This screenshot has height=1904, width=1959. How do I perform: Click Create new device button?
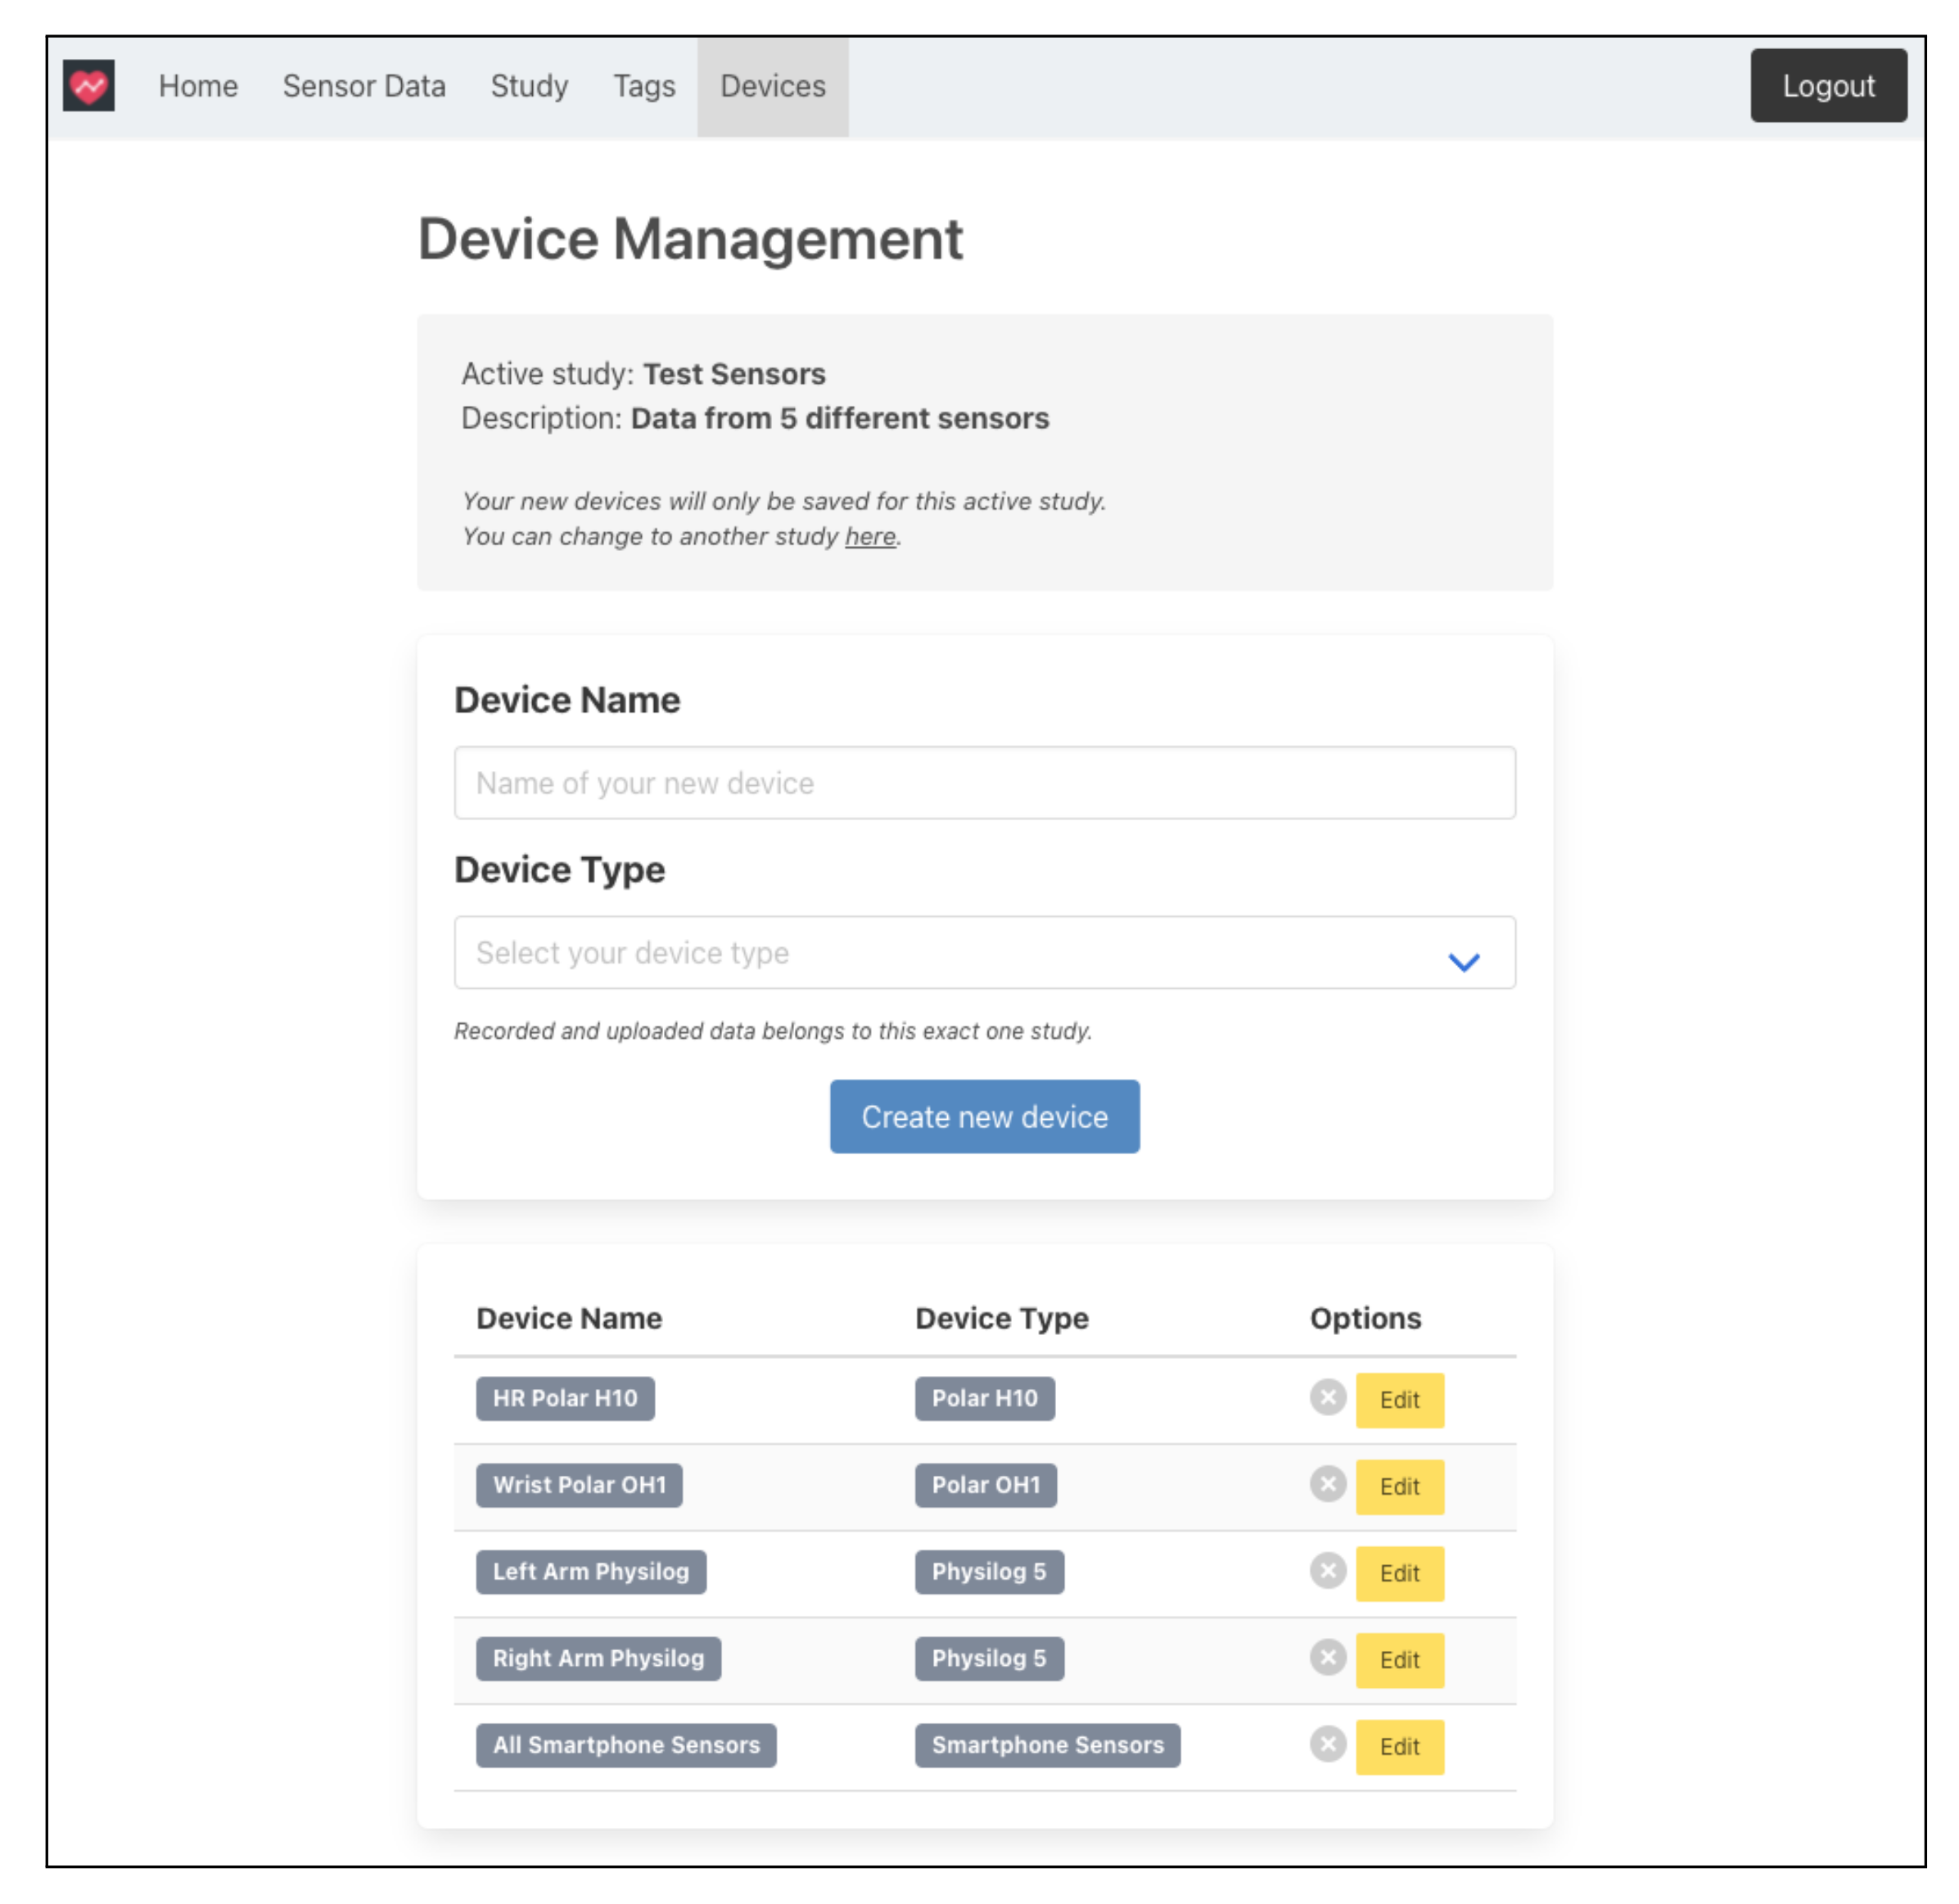[x=984, y=1116]
